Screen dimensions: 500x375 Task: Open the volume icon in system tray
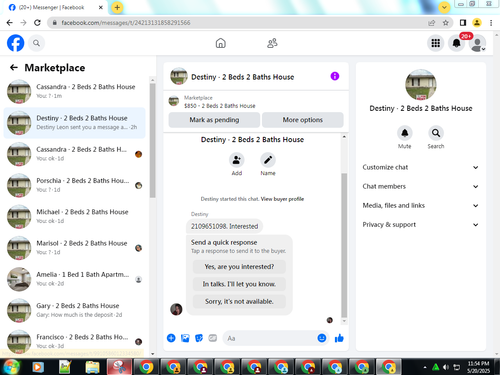[x=446, y=367]
